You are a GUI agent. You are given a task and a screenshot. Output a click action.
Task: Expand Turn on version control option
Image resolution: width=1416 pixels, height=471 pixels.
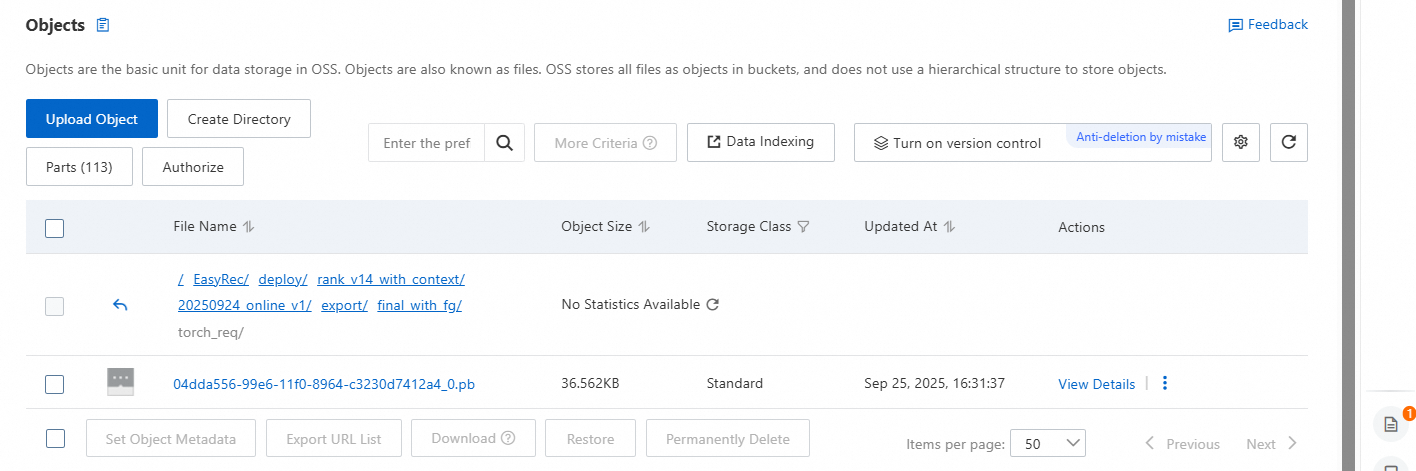point(957,143)
